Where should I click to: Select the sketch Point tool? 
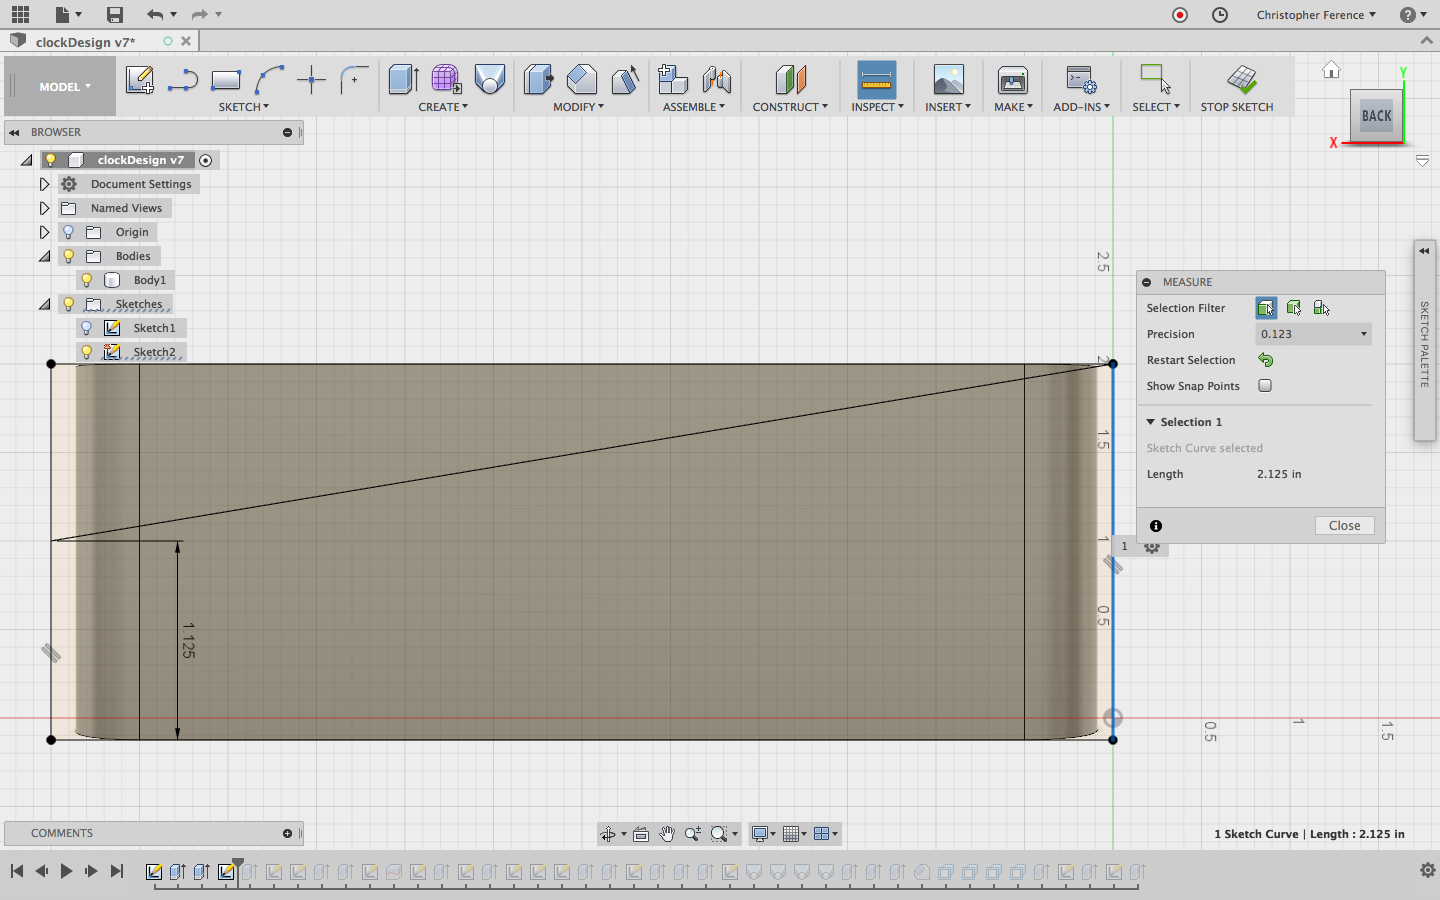(x=312, y=80)
